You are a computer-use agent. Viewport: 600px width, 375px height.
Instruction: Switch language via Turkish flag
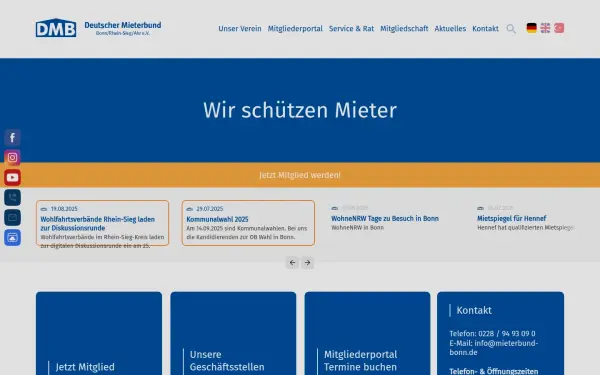(x=559, y=28)
